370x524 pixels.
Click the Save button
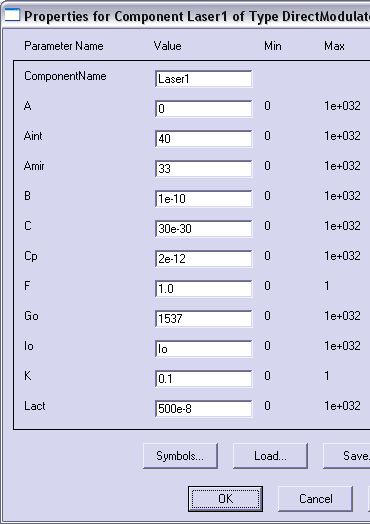click(347, 456)
